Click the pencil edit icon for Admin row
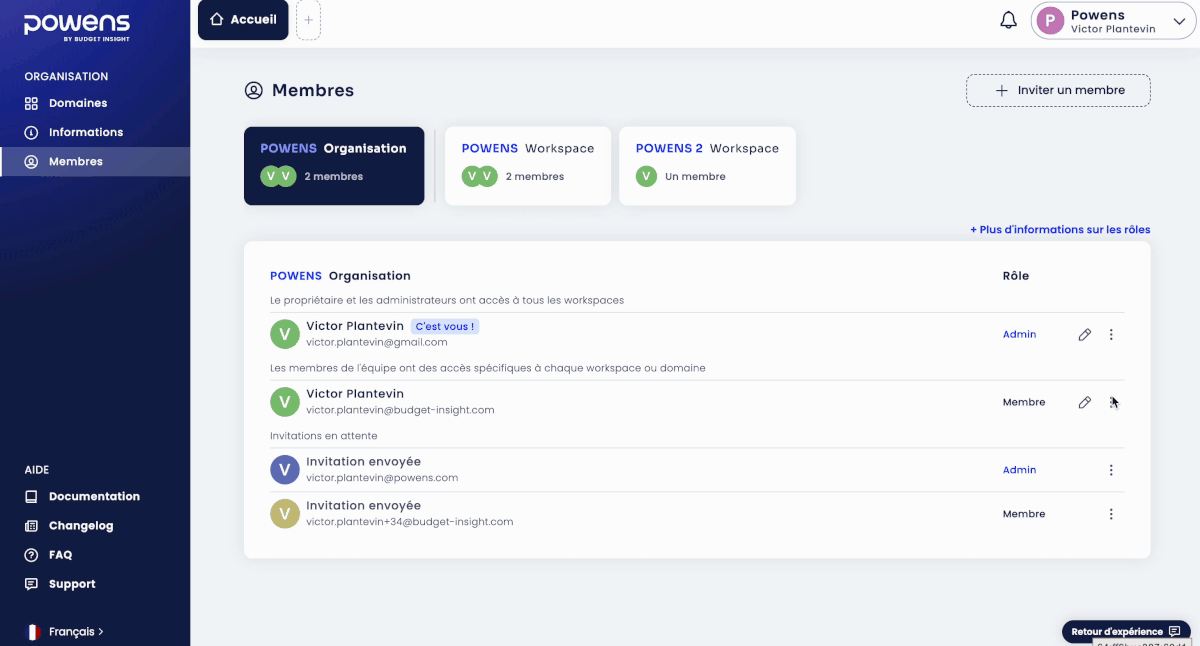Screen dimensions: 1200x646 pos(1084,335)
